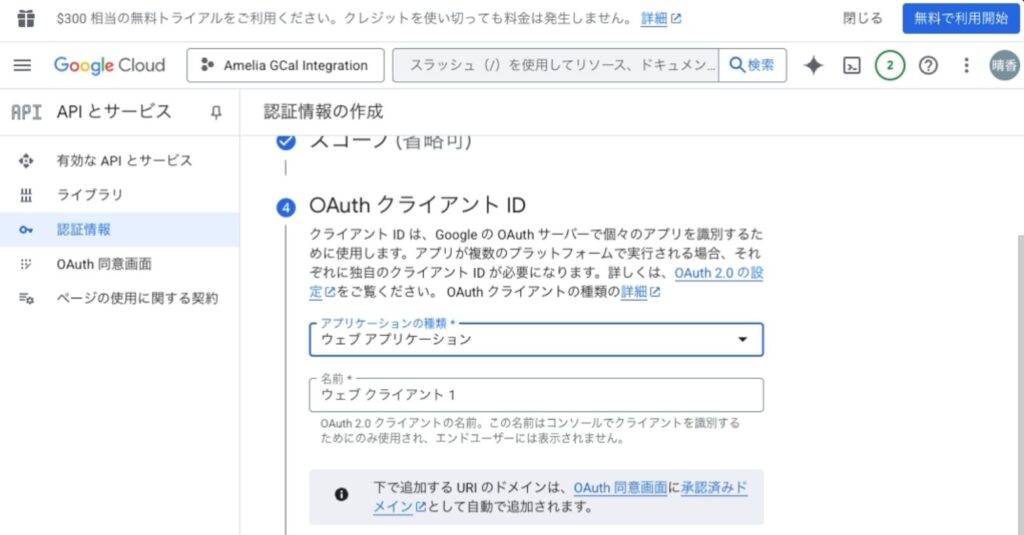The image size is (1024, 535).
Task: Click the 名前 text field
Action: pyautogui.click(x=536, y=395)
